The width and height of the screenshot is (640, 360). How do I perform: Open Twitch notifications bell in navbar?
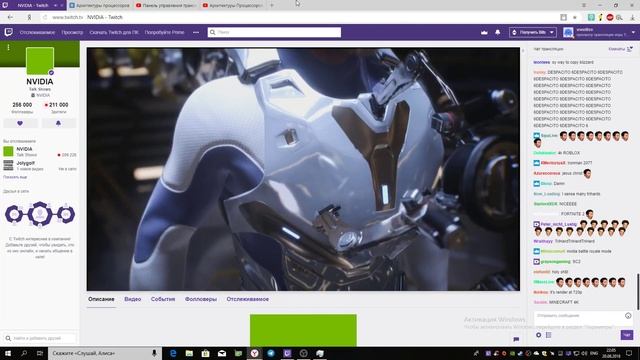[498, 32]
